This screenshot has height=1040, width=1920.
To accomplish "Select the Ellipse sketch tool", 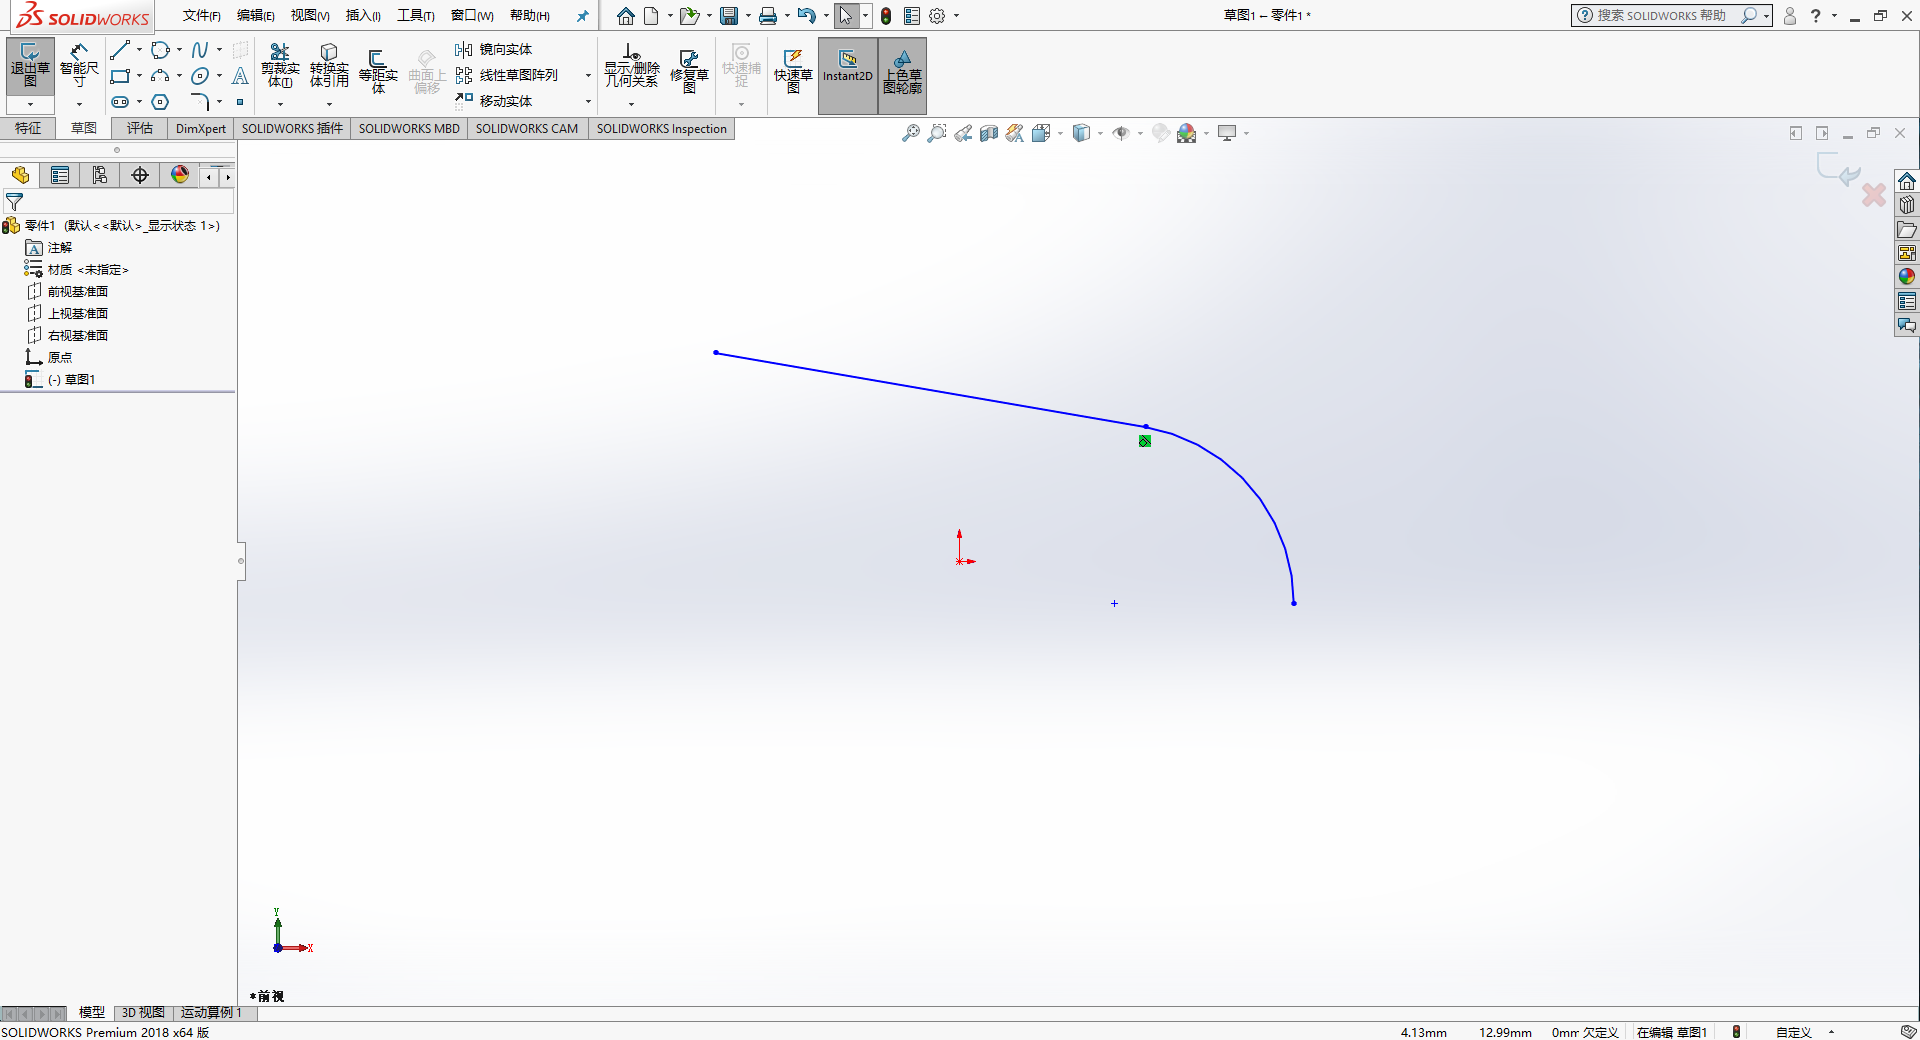I will [200, 76].
